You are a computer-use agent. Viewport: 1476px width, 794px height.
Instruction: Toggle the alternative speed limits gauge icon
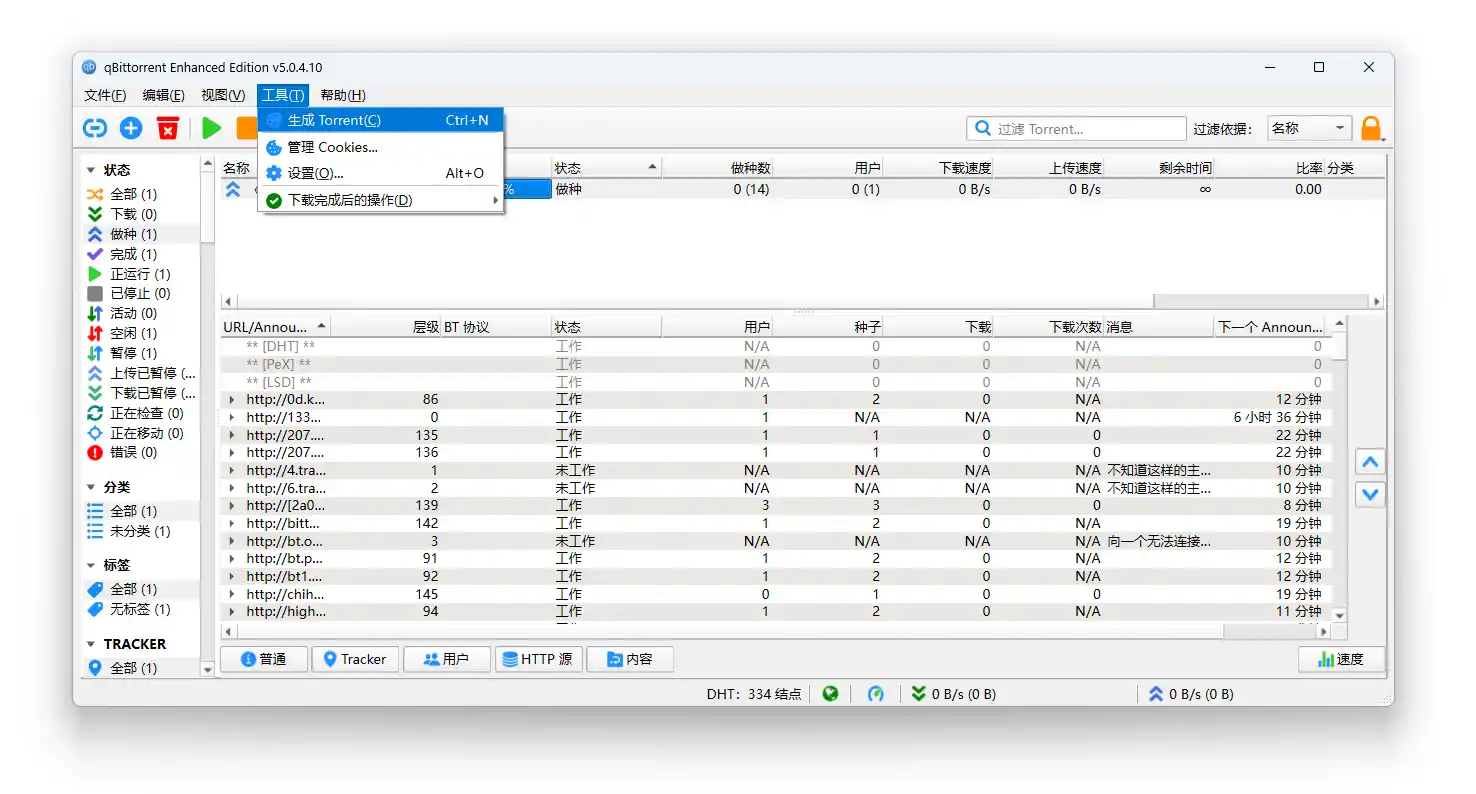pos(876,693)
